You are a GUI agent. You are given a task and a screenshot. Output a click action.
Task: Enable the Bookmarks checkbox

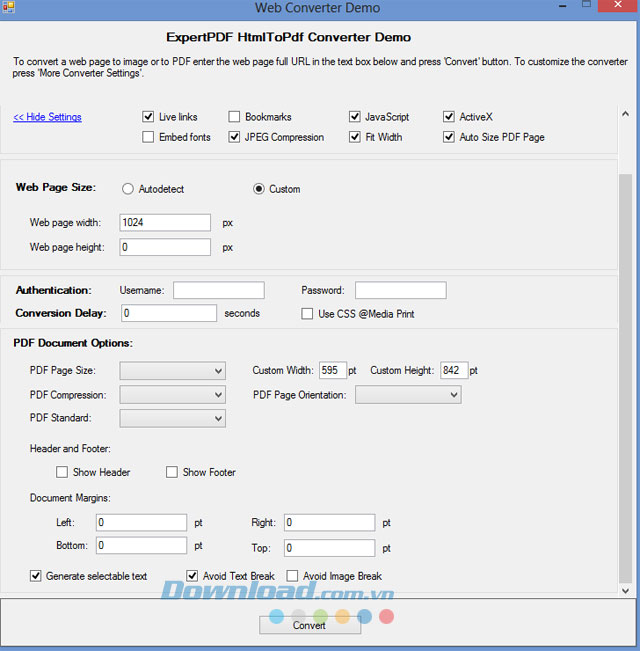[234, 117]
